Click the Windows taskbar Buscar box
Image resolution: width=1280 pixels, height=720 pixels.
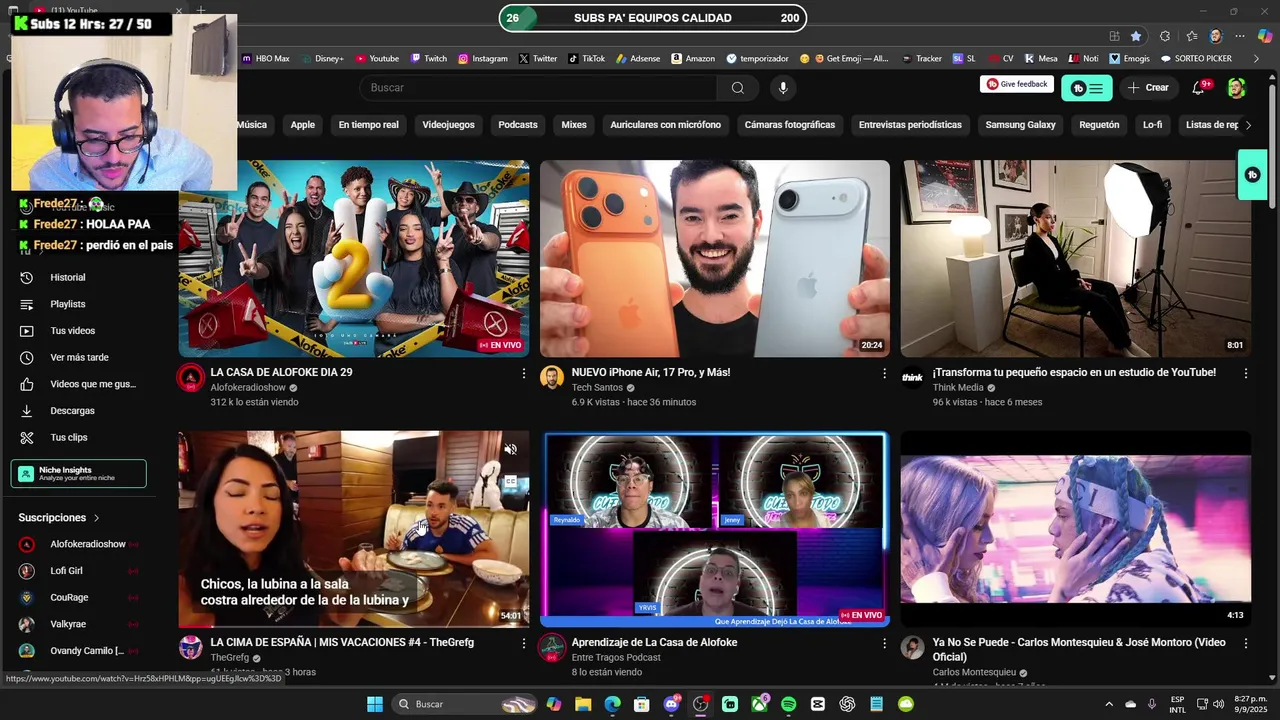click(464, 704)
